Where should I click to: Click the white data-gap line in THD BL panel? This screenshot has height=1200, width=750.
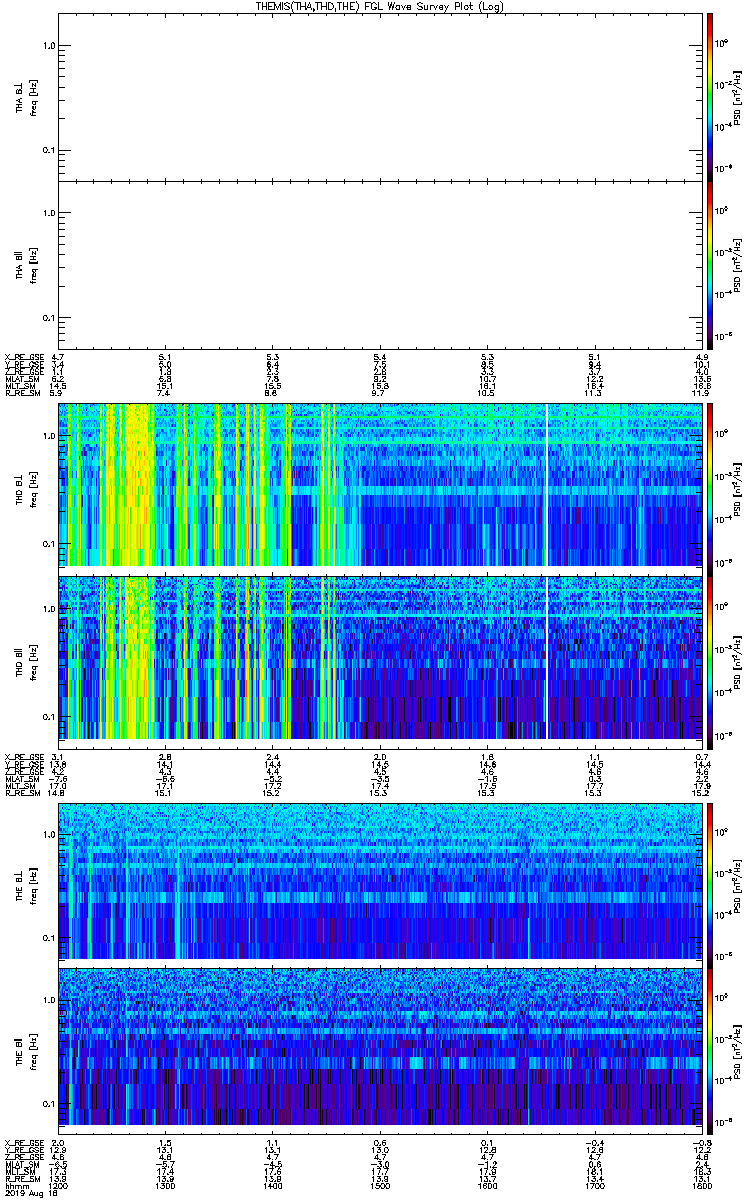(548, 486)
